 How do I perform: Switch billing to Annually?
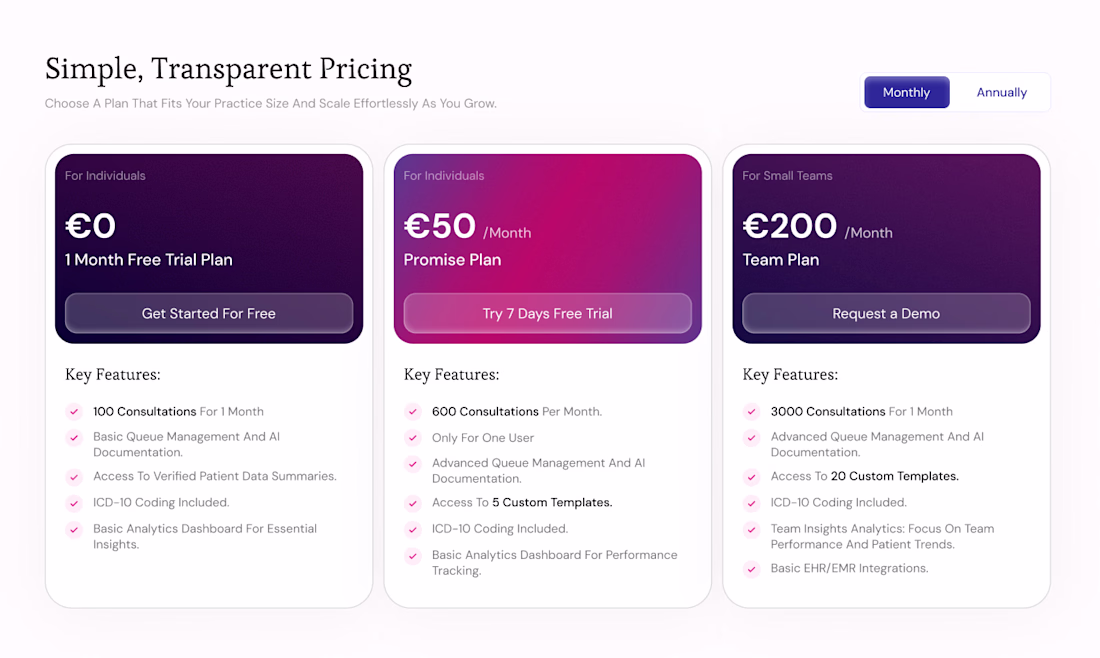pos(1001,92)
